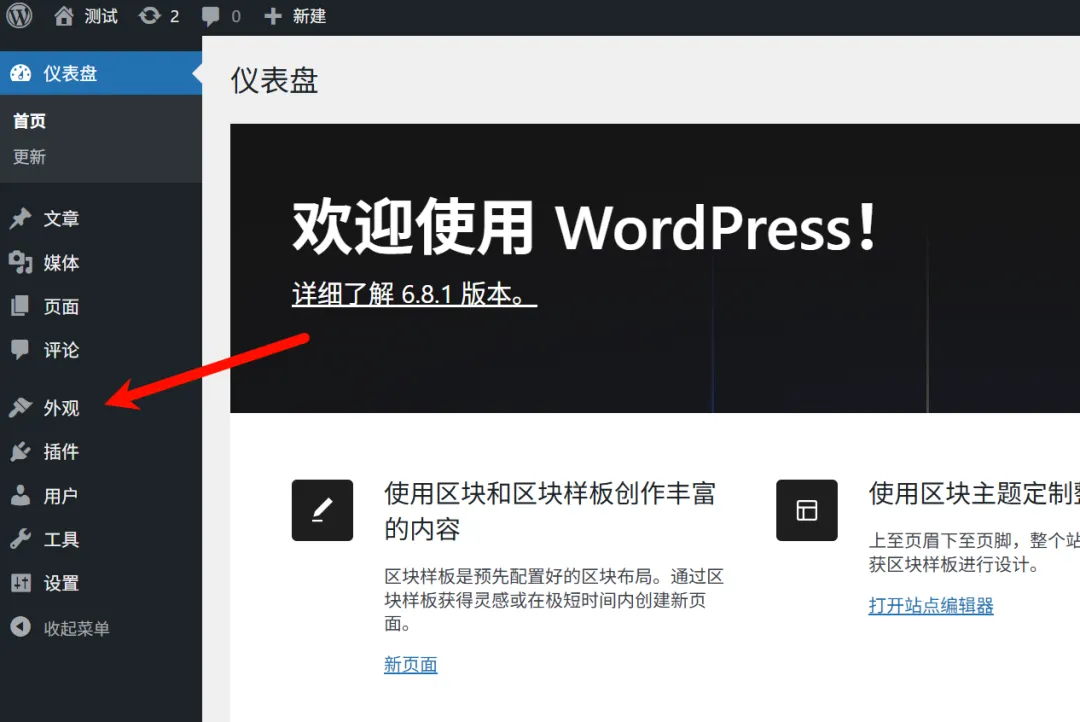1080x722 pixels.
Task: Collapse the sidebar with 收起菜单
Action: click(x=101, y=628)
